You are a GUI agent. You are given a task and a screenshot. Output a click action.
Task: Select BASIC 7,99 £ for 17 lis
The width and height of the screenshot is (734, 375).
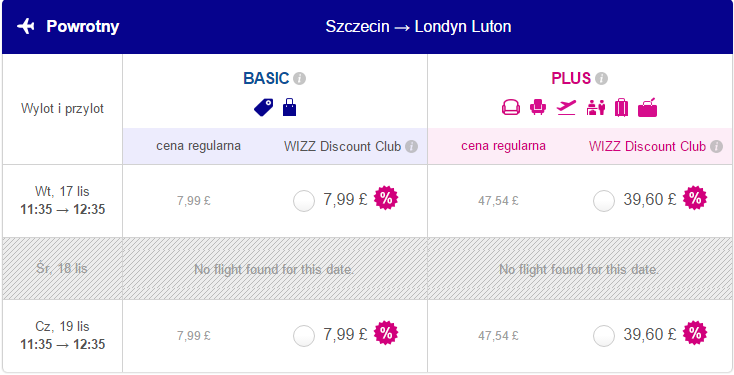click(304, 201)
